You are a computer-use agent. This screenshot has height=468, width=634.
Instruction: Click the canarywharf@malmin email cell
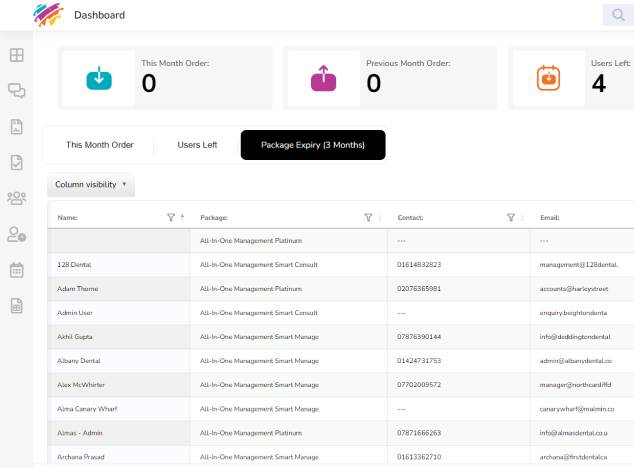click(x=577, y=409)
